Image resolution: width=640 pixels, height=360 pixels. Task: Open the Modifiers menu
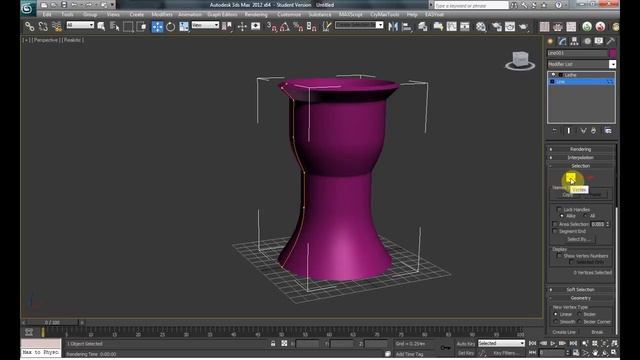pyautogui.click(x=162, y=15)
